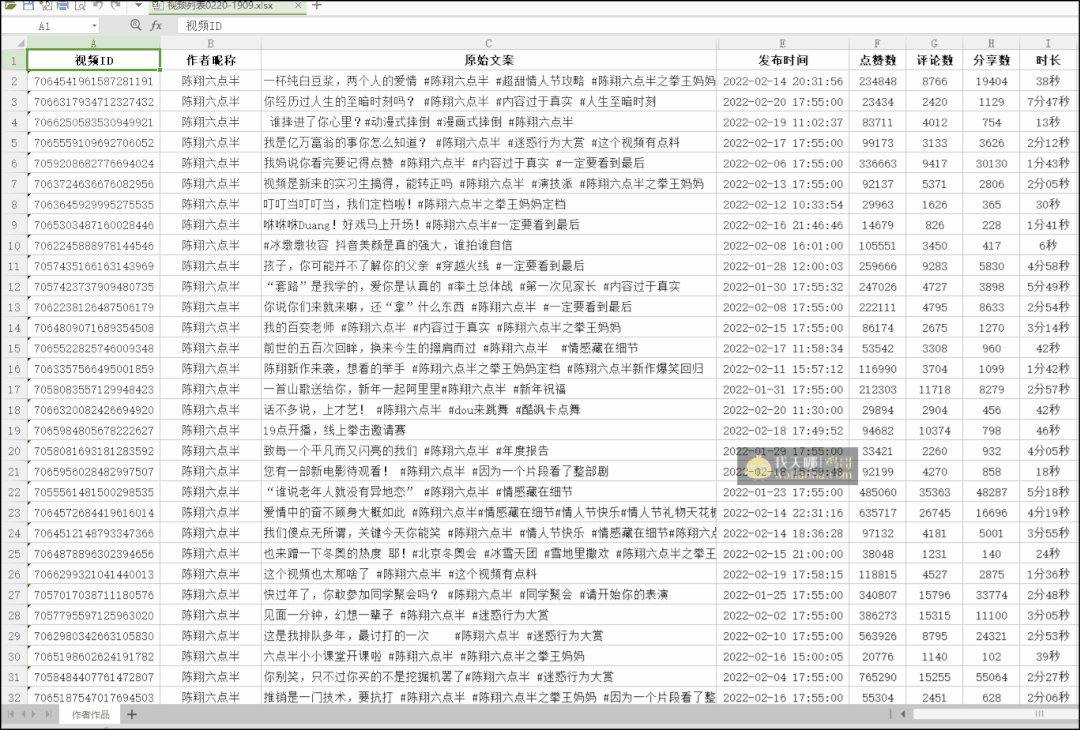The width and height of the screenshot is (1080, 730).
Task: Expand the quick access toolbar customize dropdown
Action: click(x=136, y=5)
